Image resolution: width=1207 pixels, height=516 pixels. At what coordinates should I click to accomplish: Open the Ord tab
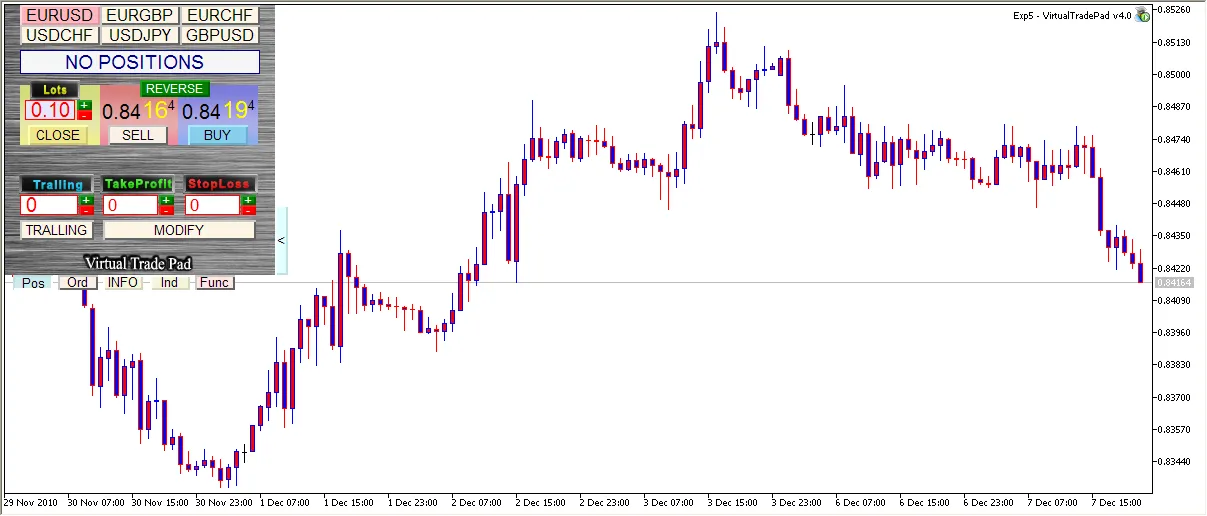point(77,283)
